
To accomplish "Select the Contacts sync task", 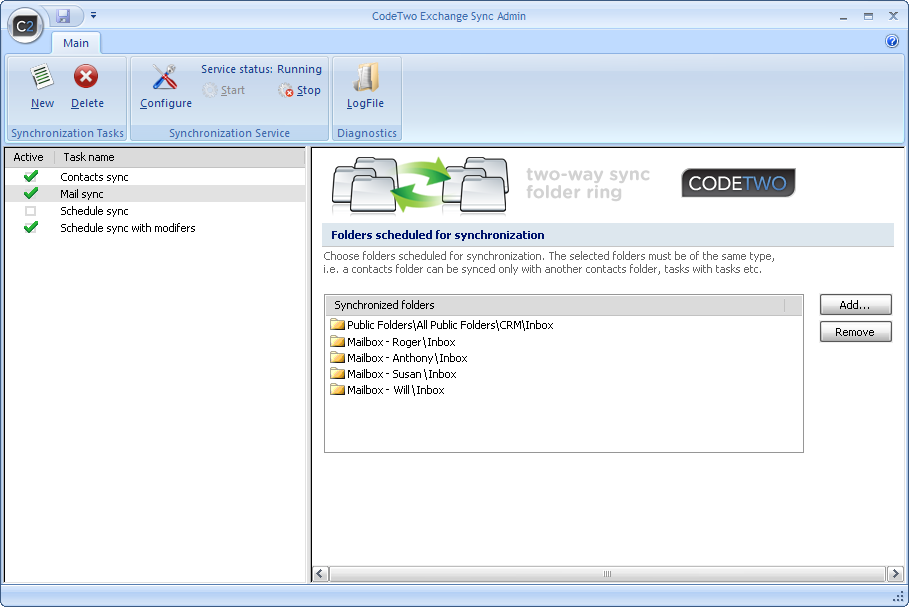I will coord(94,177).
